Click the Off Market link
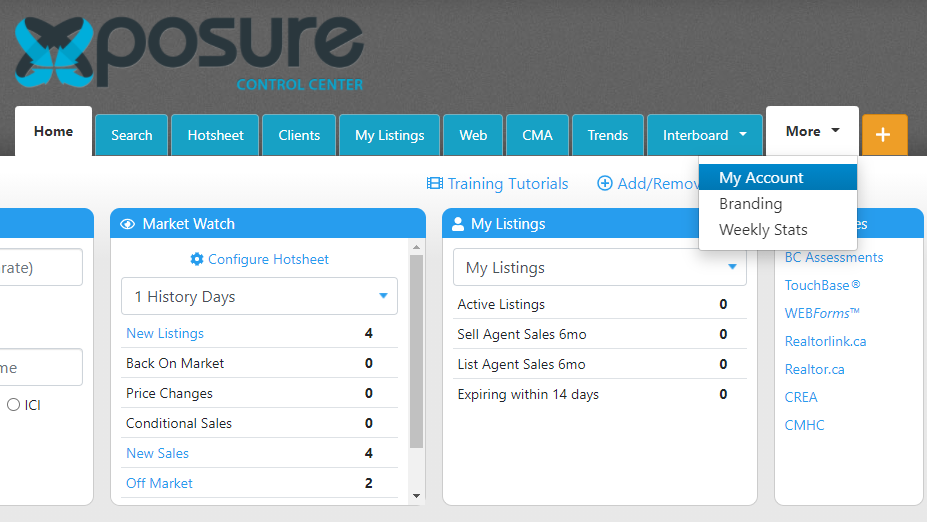 [159, 483]
